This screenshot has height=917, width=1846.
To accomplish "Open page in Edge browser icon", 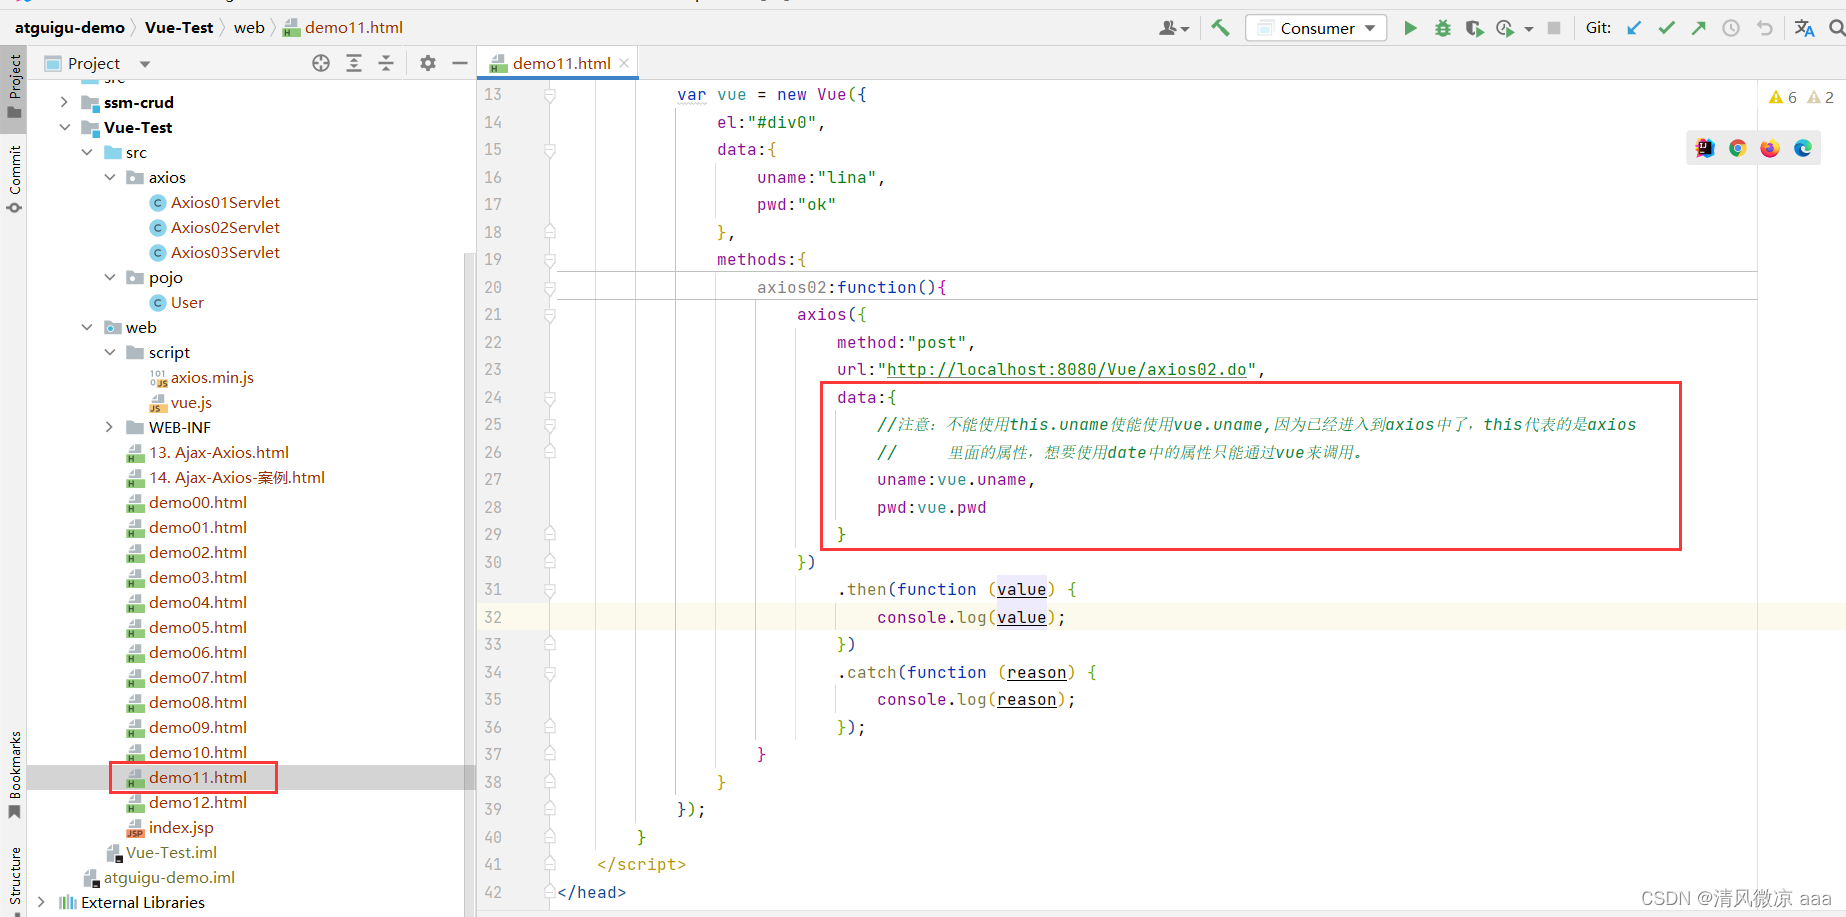I will pos(1803,148).
